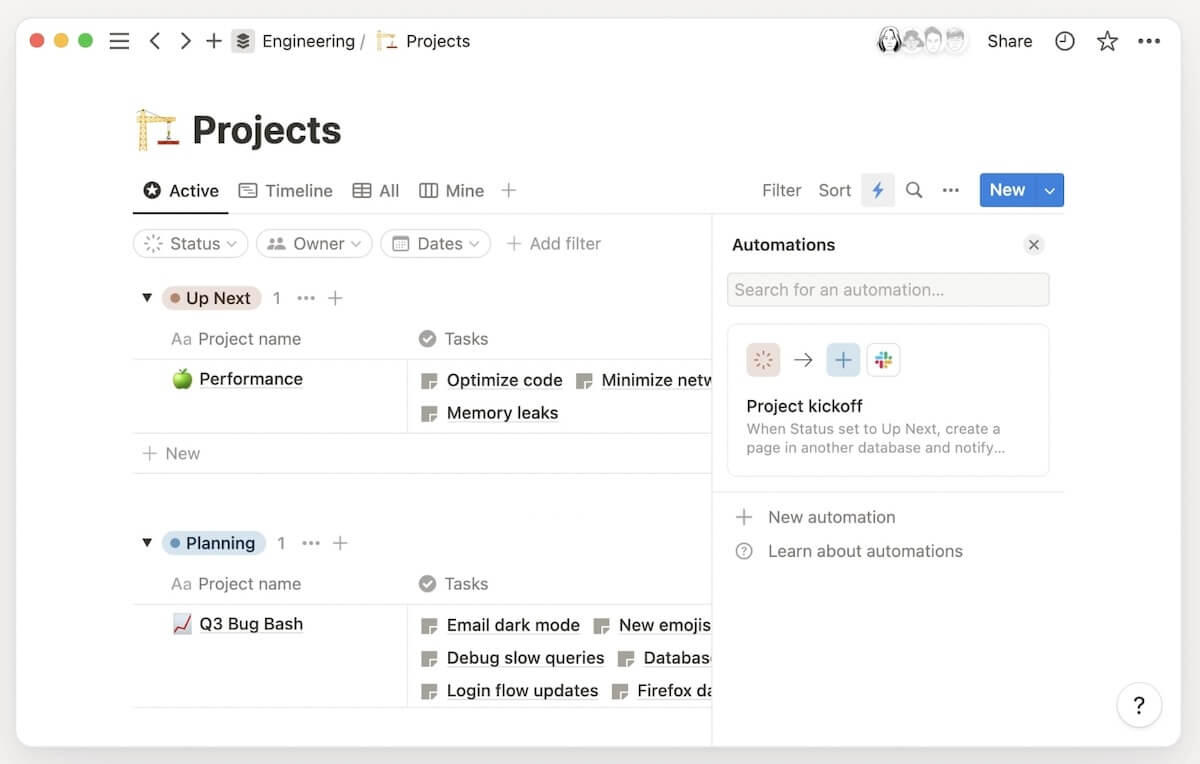This screenshot has height=764, width=1200.
Task: Click the status trigger icon in Project kickoff
Action: pos(763,360)
